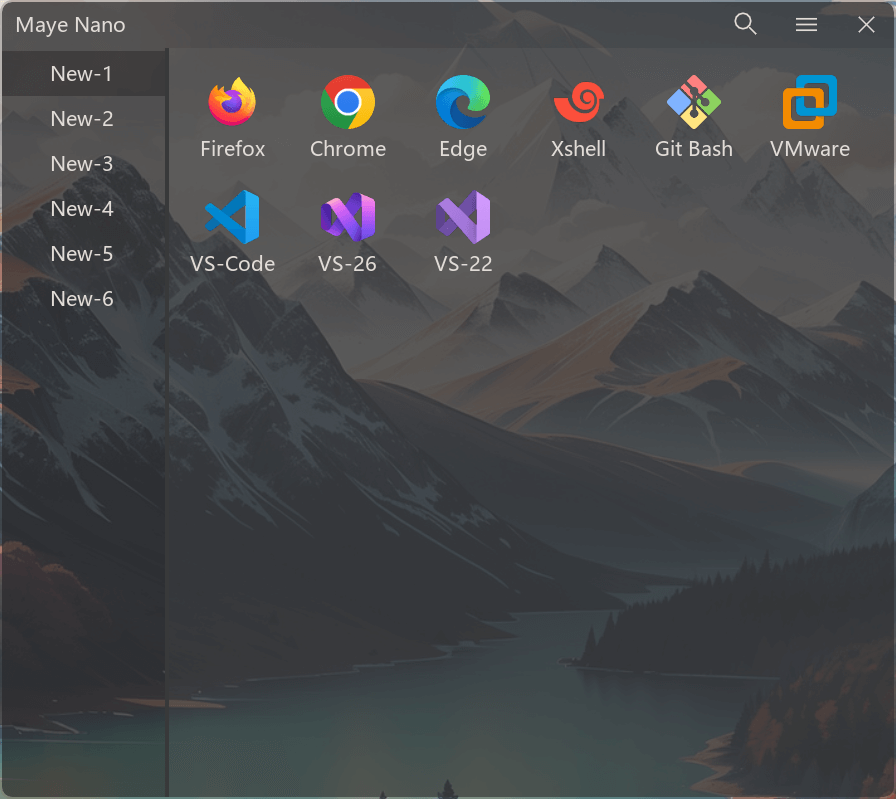The width and height of the screenshot is (896, 799).
Task: Close the Maye Nano window
Action: pyautogui.click(x=866, y=25)
